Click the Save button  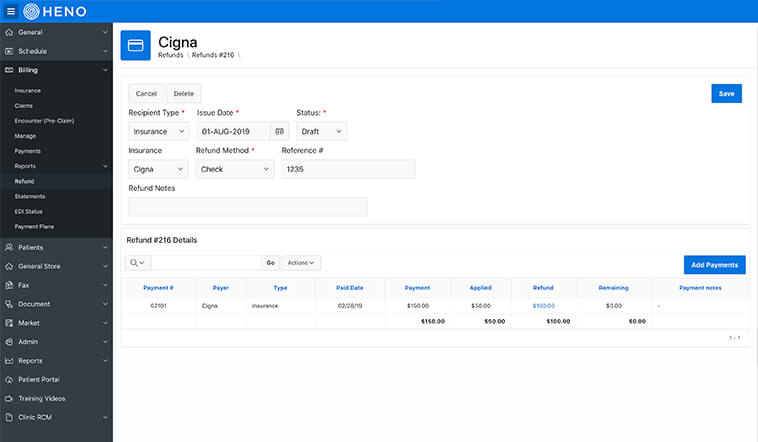click(x=726, y=94)
